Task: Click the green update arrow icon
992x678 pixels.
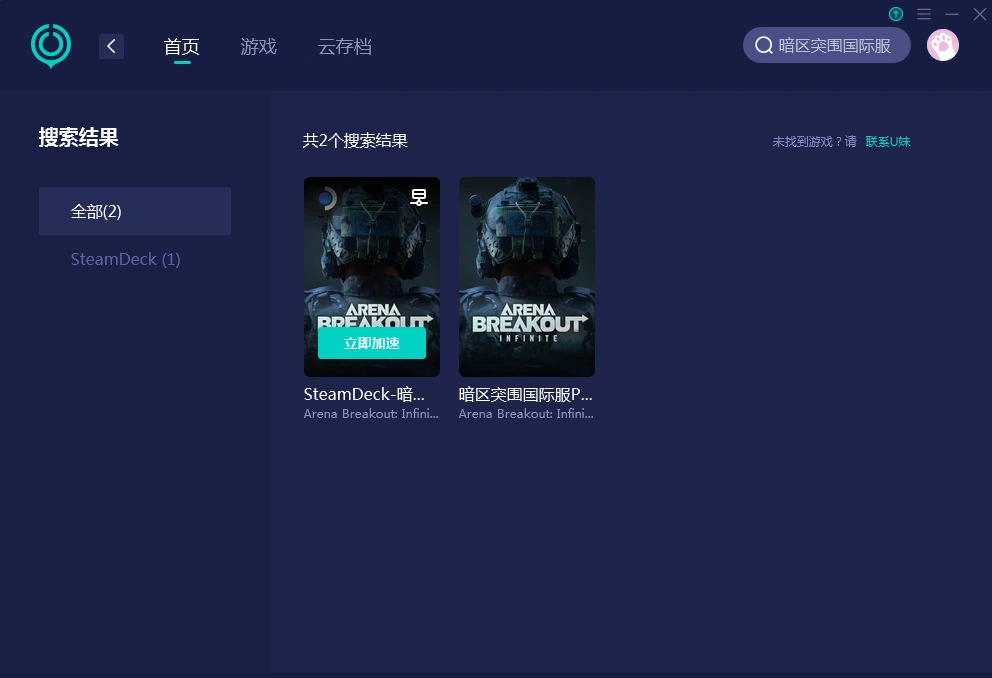Action: click(896, 14)
